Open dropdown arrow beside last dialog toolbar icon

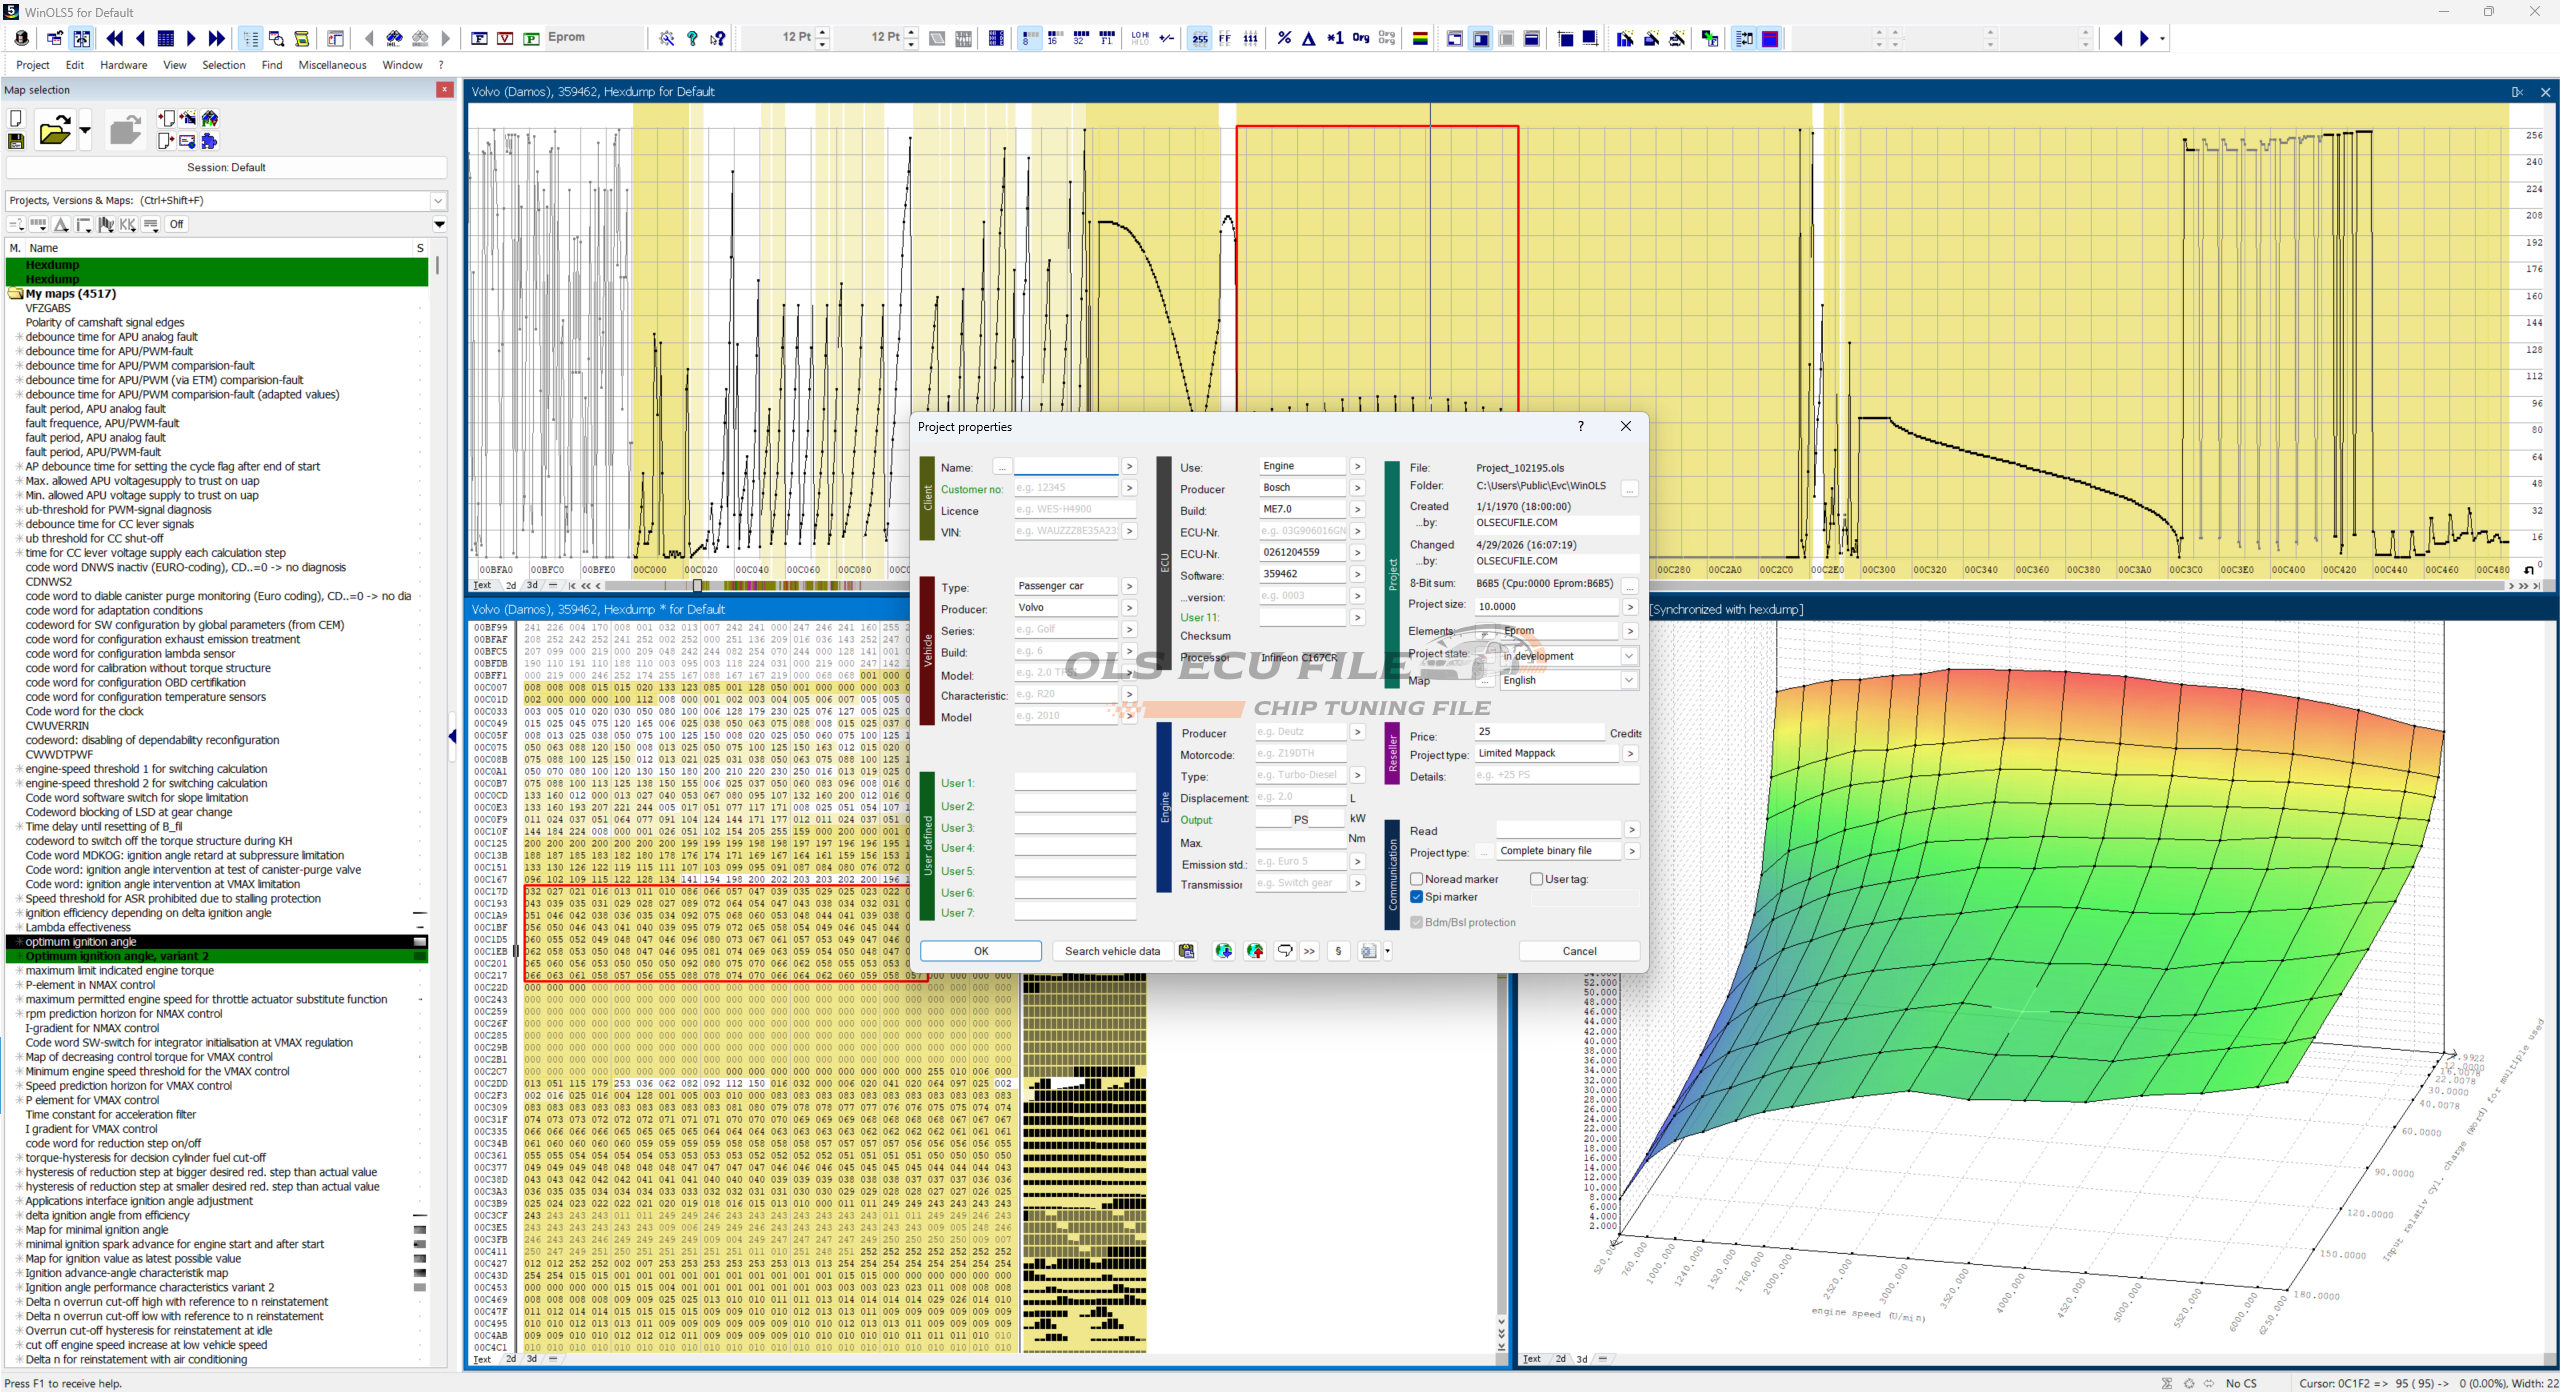(x=1387, y=951)
